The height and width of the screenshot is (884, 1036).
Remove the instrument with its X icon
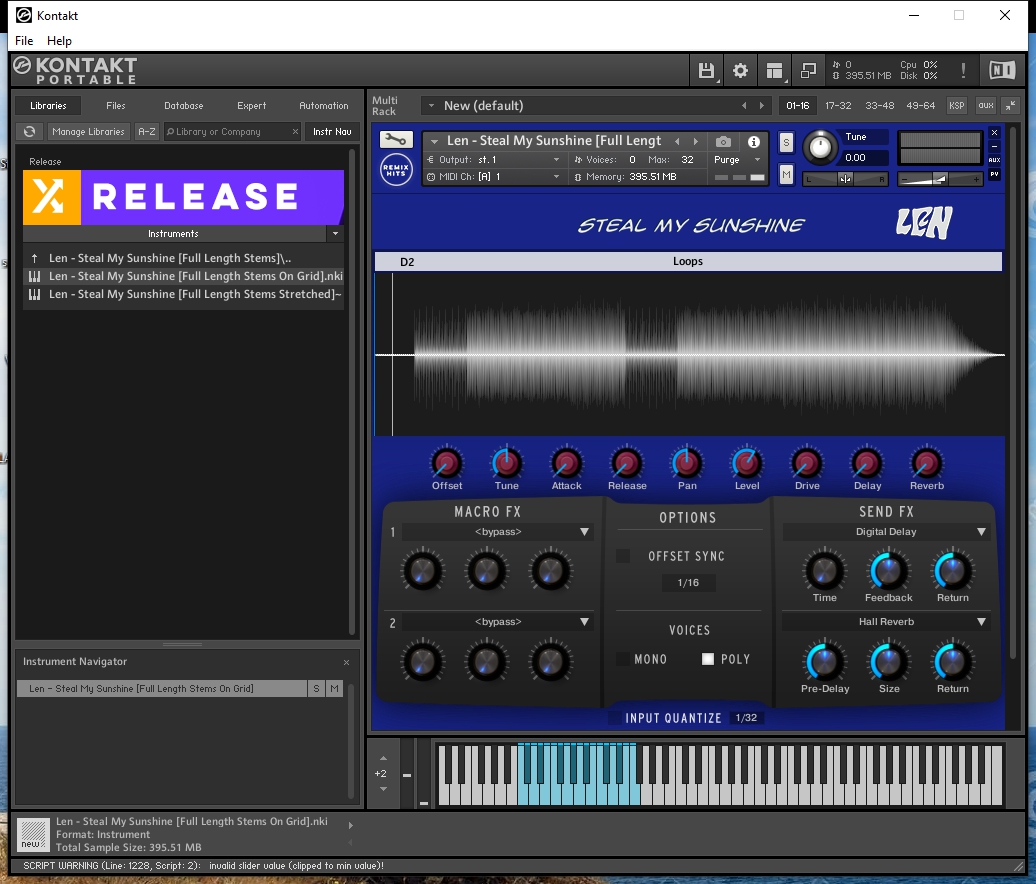pos(994,133)
